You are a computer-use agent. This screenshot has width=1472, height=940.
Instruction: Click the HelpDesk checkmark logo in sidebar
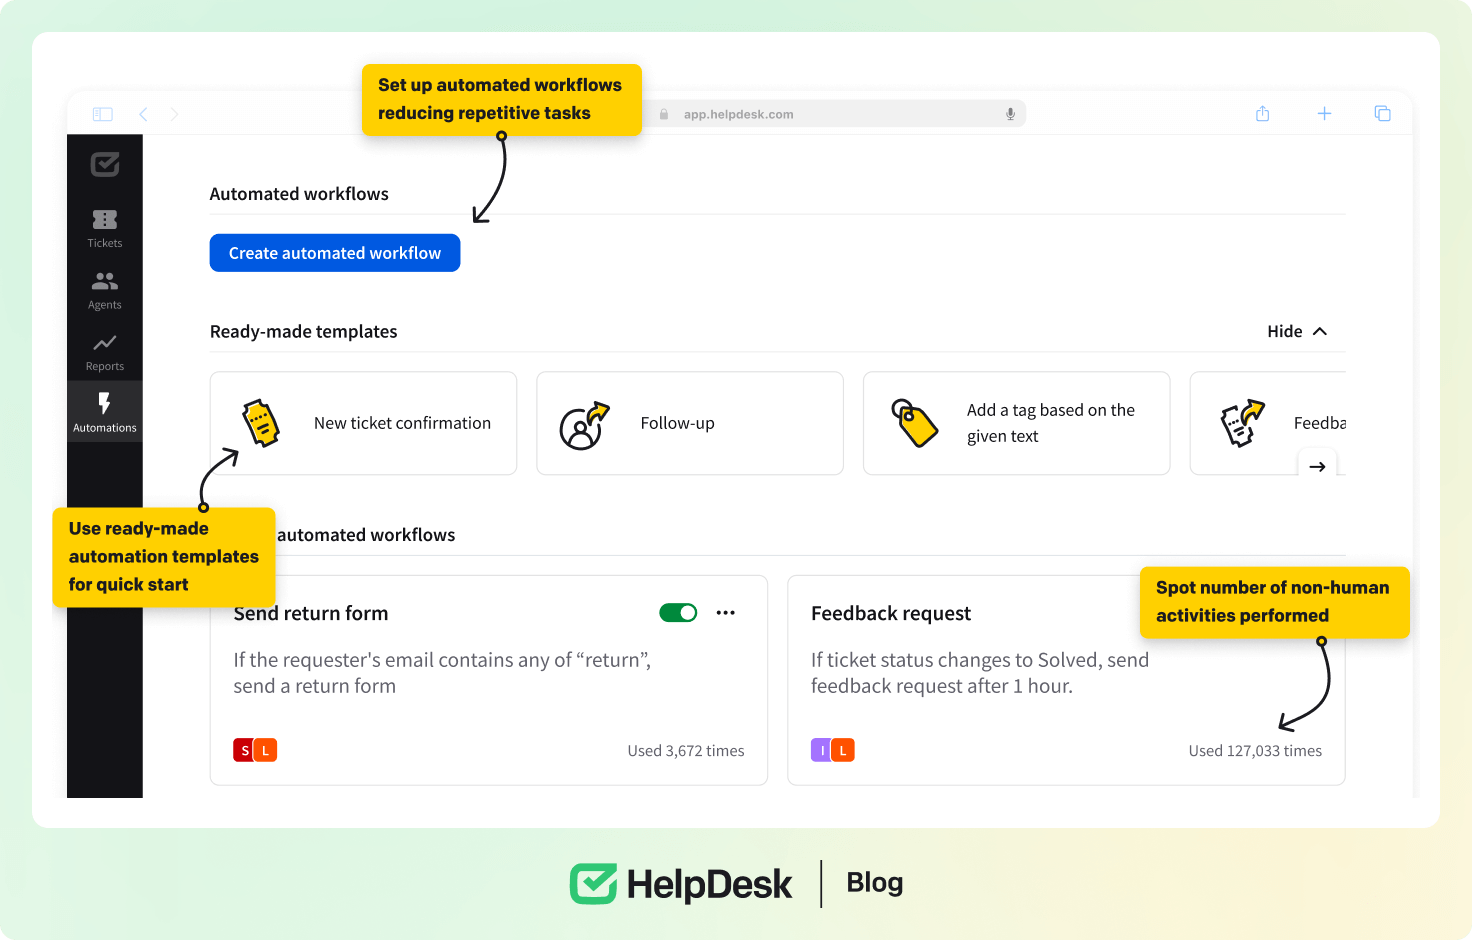coord(105,164)
